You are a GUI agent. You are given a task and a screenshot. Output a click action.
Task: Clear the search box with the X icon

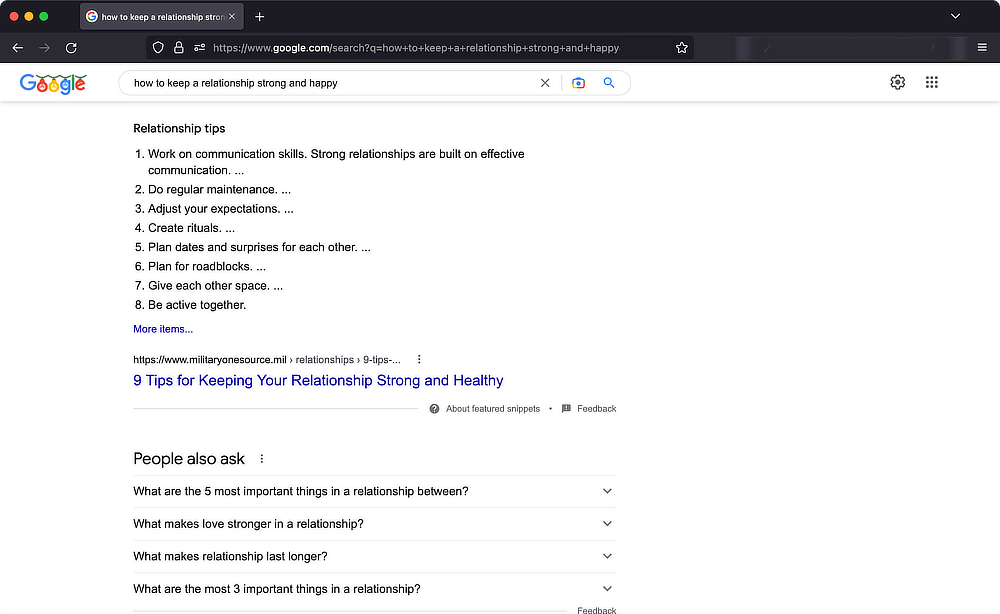click(x=545, y=83)
